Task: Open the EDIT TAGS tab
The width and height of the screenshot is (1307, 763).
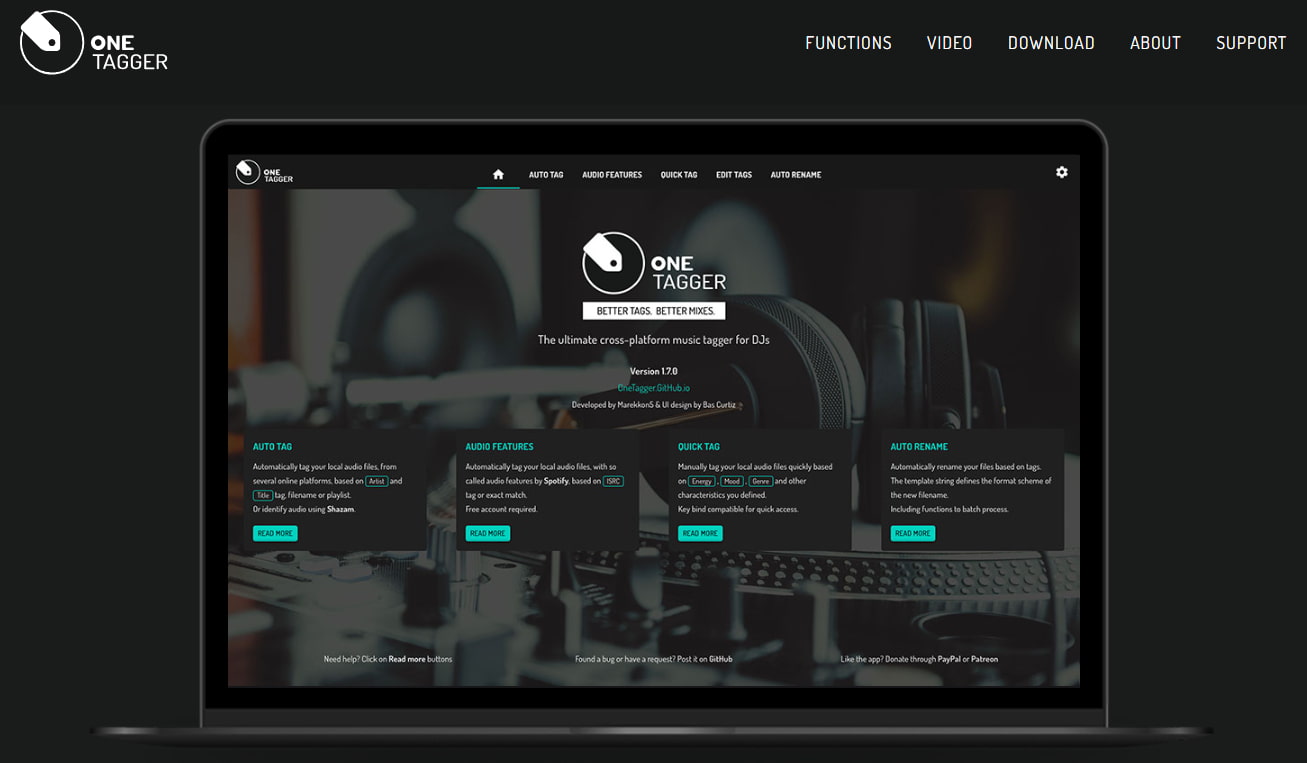Action: (734, 175)
